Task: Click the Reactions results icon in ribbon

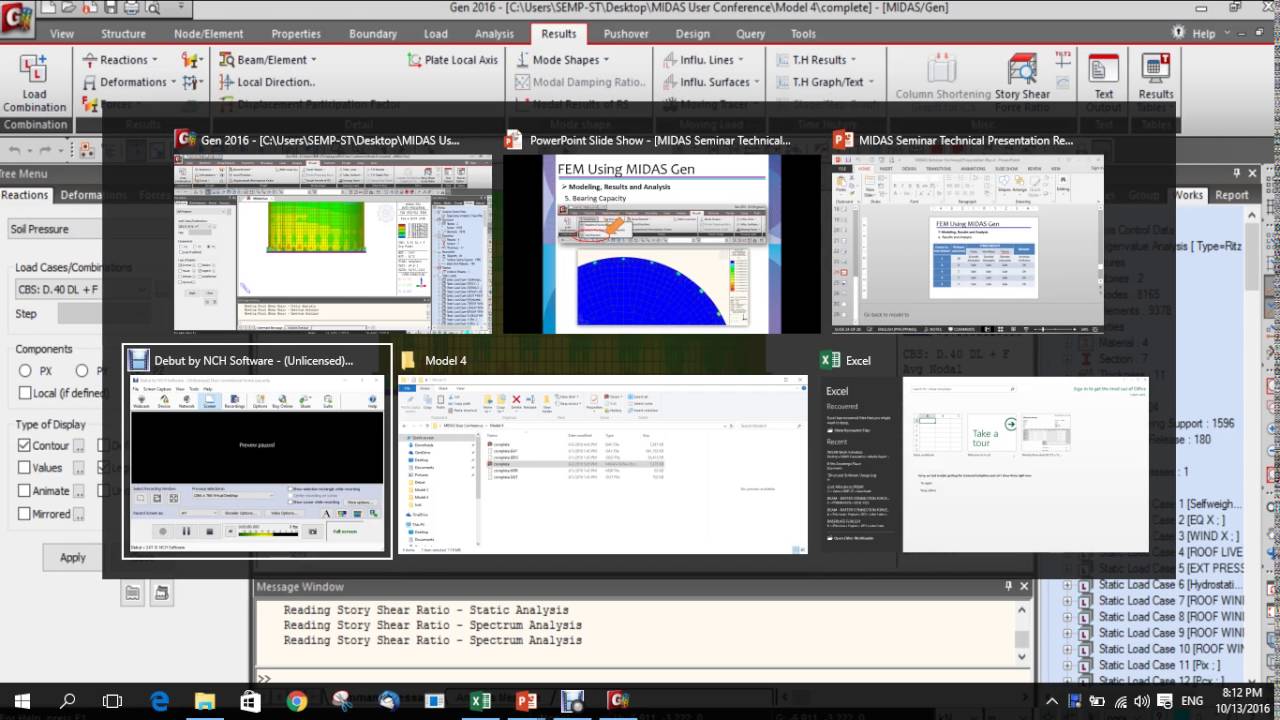Action: coord(90,60)
